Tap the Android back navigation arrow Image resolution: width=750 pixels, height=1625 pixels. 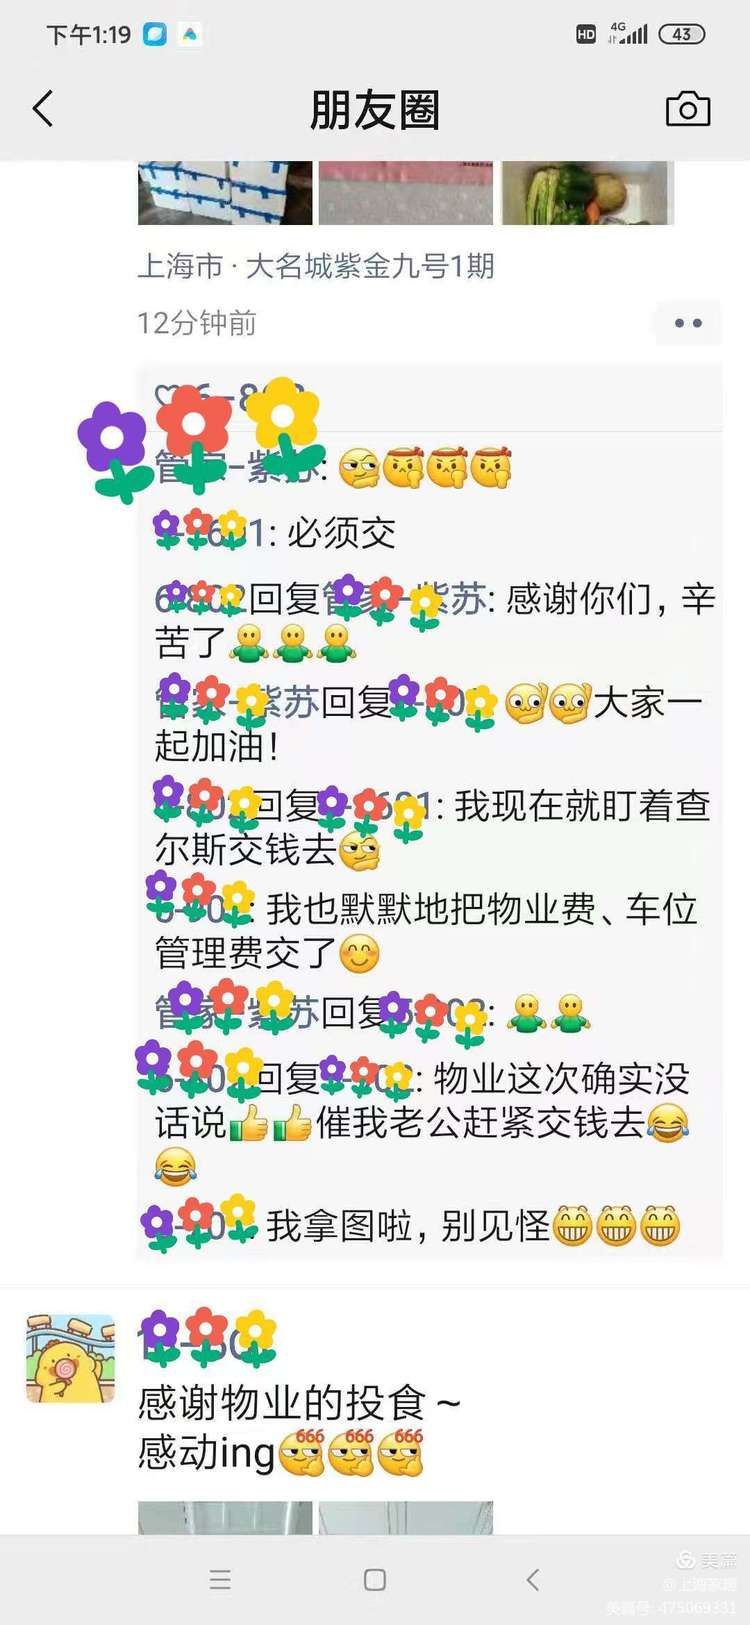point(532,1580)
